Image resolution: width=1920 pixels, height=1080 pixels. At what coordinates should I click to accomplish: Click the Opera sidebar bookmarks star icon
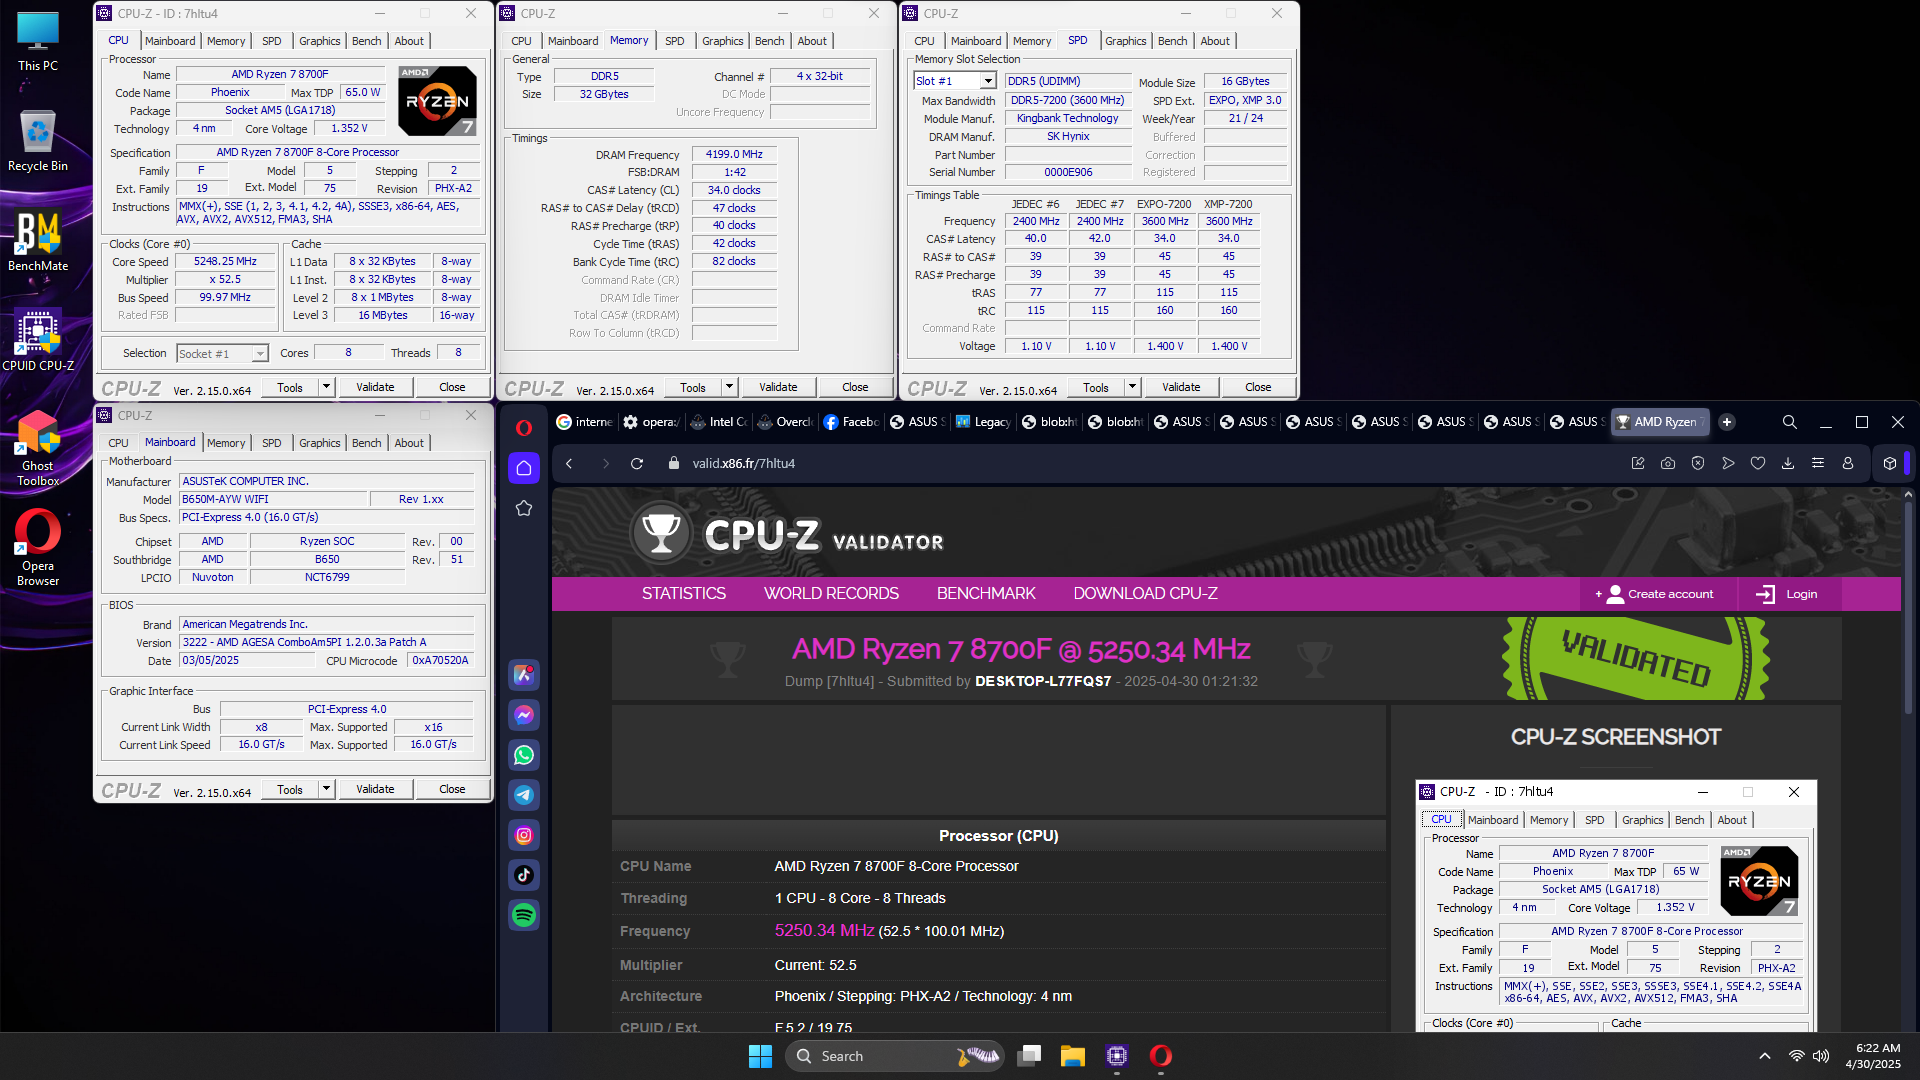coord(524,508)
